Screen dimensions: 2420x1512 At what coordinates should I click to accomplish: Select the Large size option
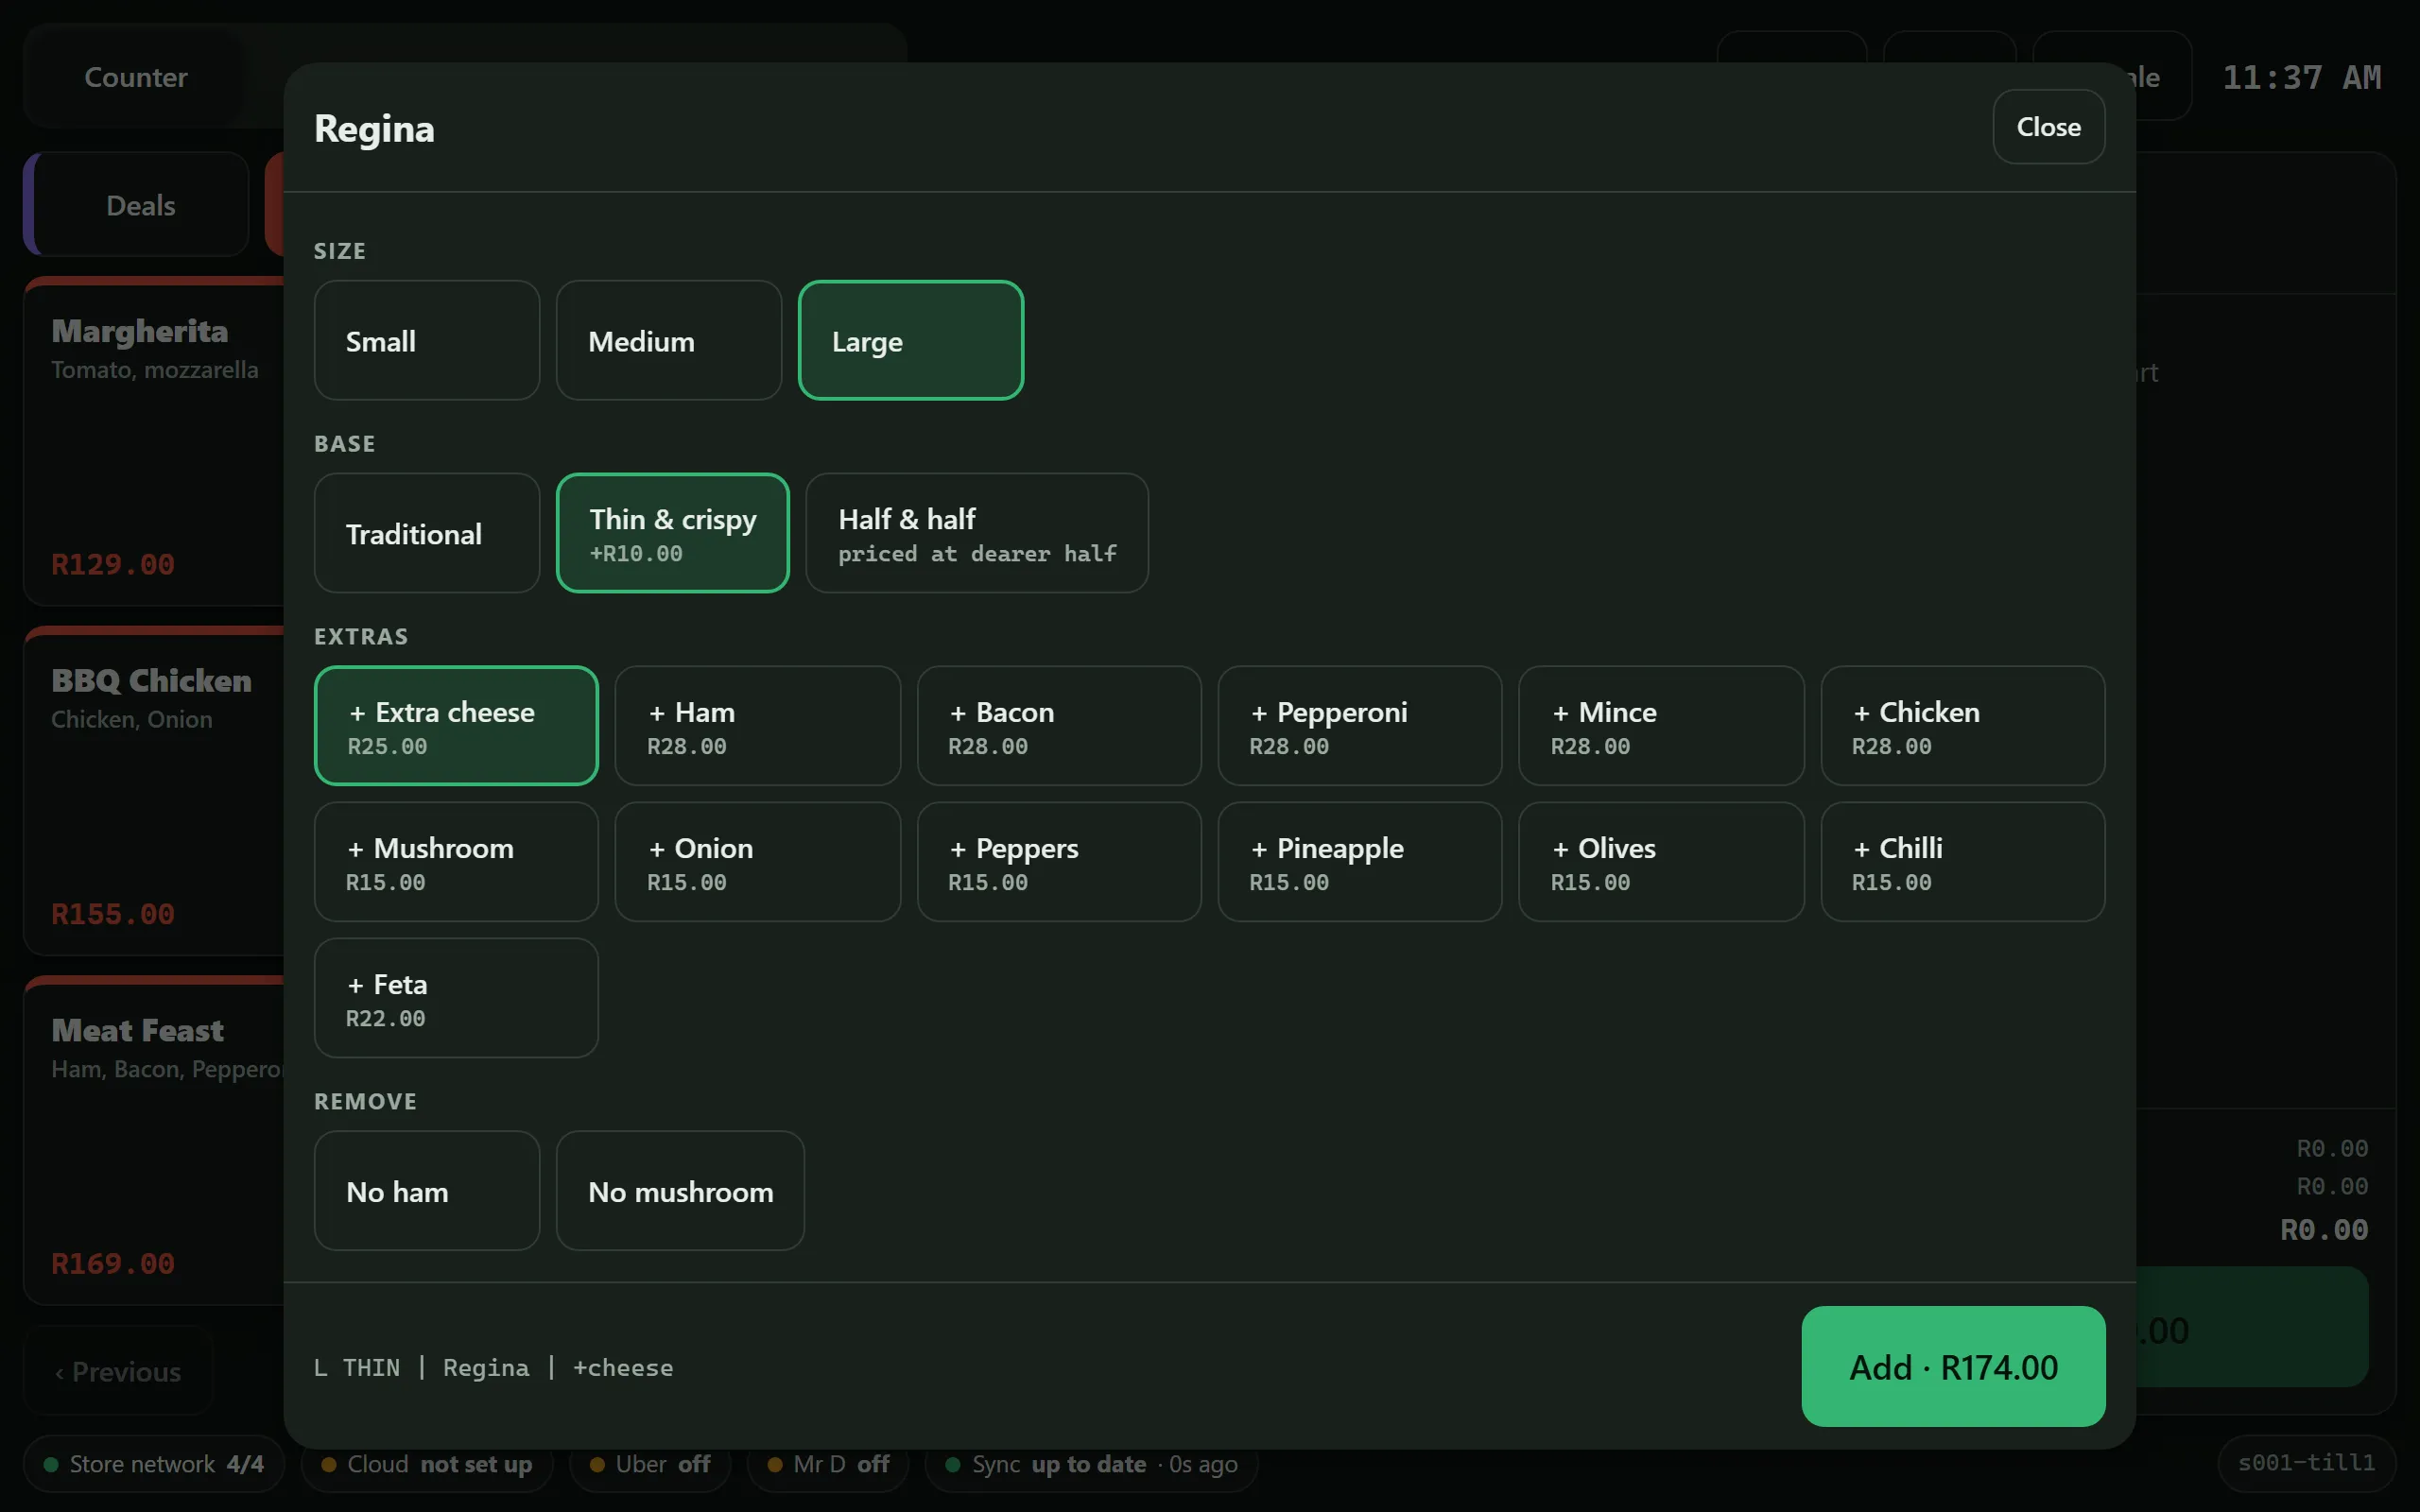[911, 340]
